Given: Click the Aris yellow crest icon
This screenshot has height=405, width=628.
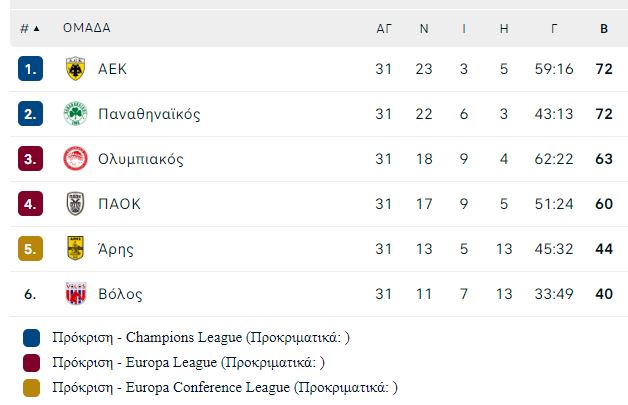Looking at the screenshot, I should coord(75,248).
